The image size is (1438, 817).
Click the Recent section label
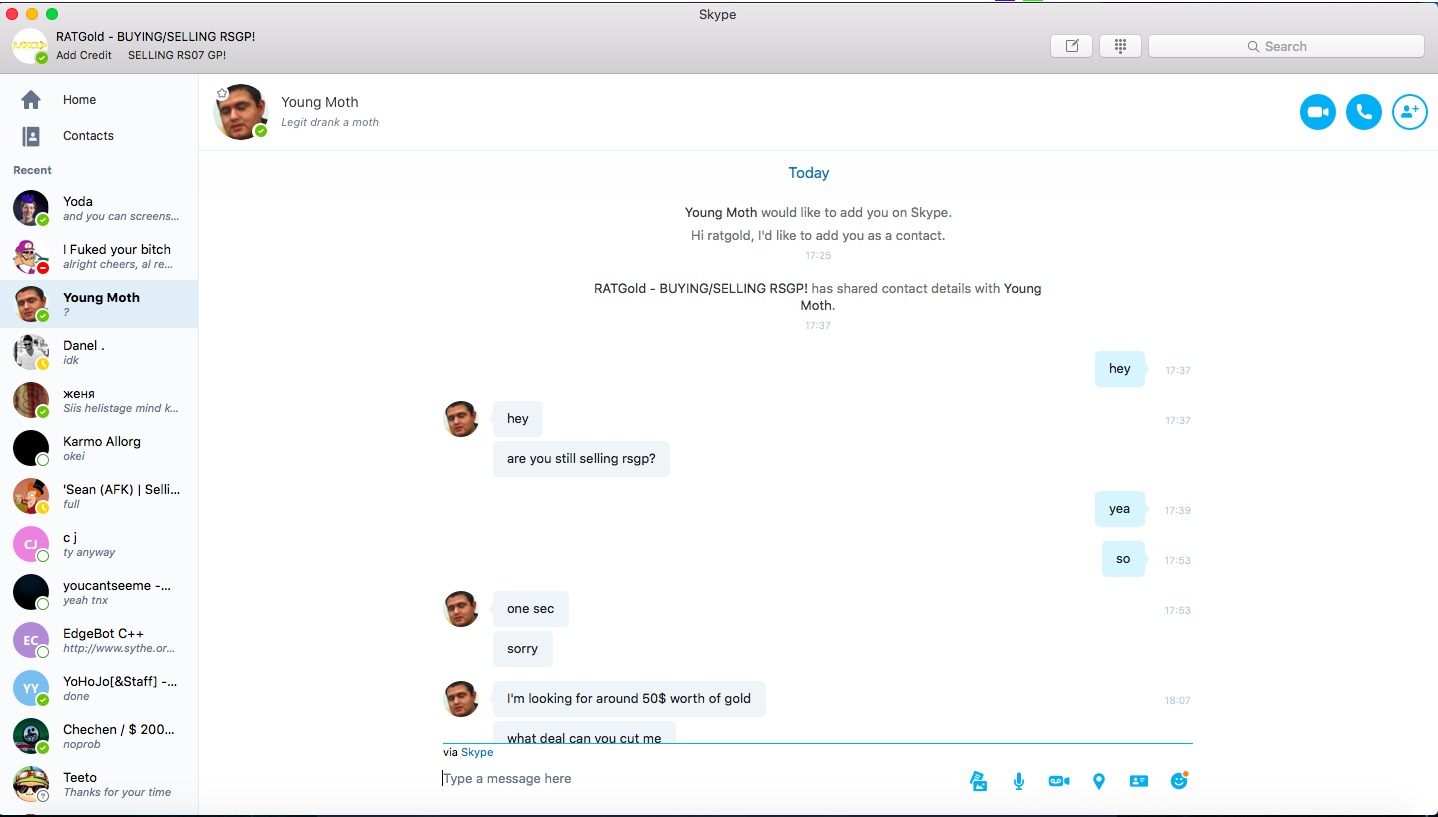click(32, 170)
